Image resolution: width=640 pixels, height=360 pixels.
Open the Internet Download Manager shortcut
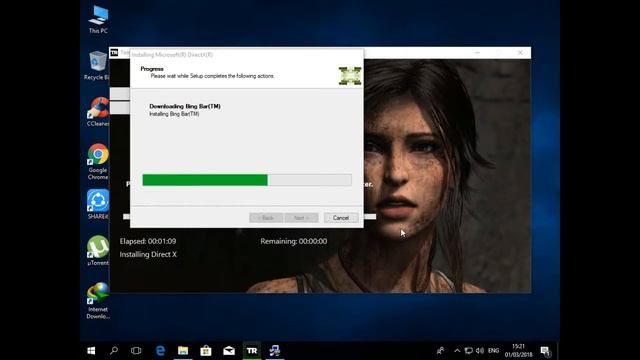tap(98, 301)
